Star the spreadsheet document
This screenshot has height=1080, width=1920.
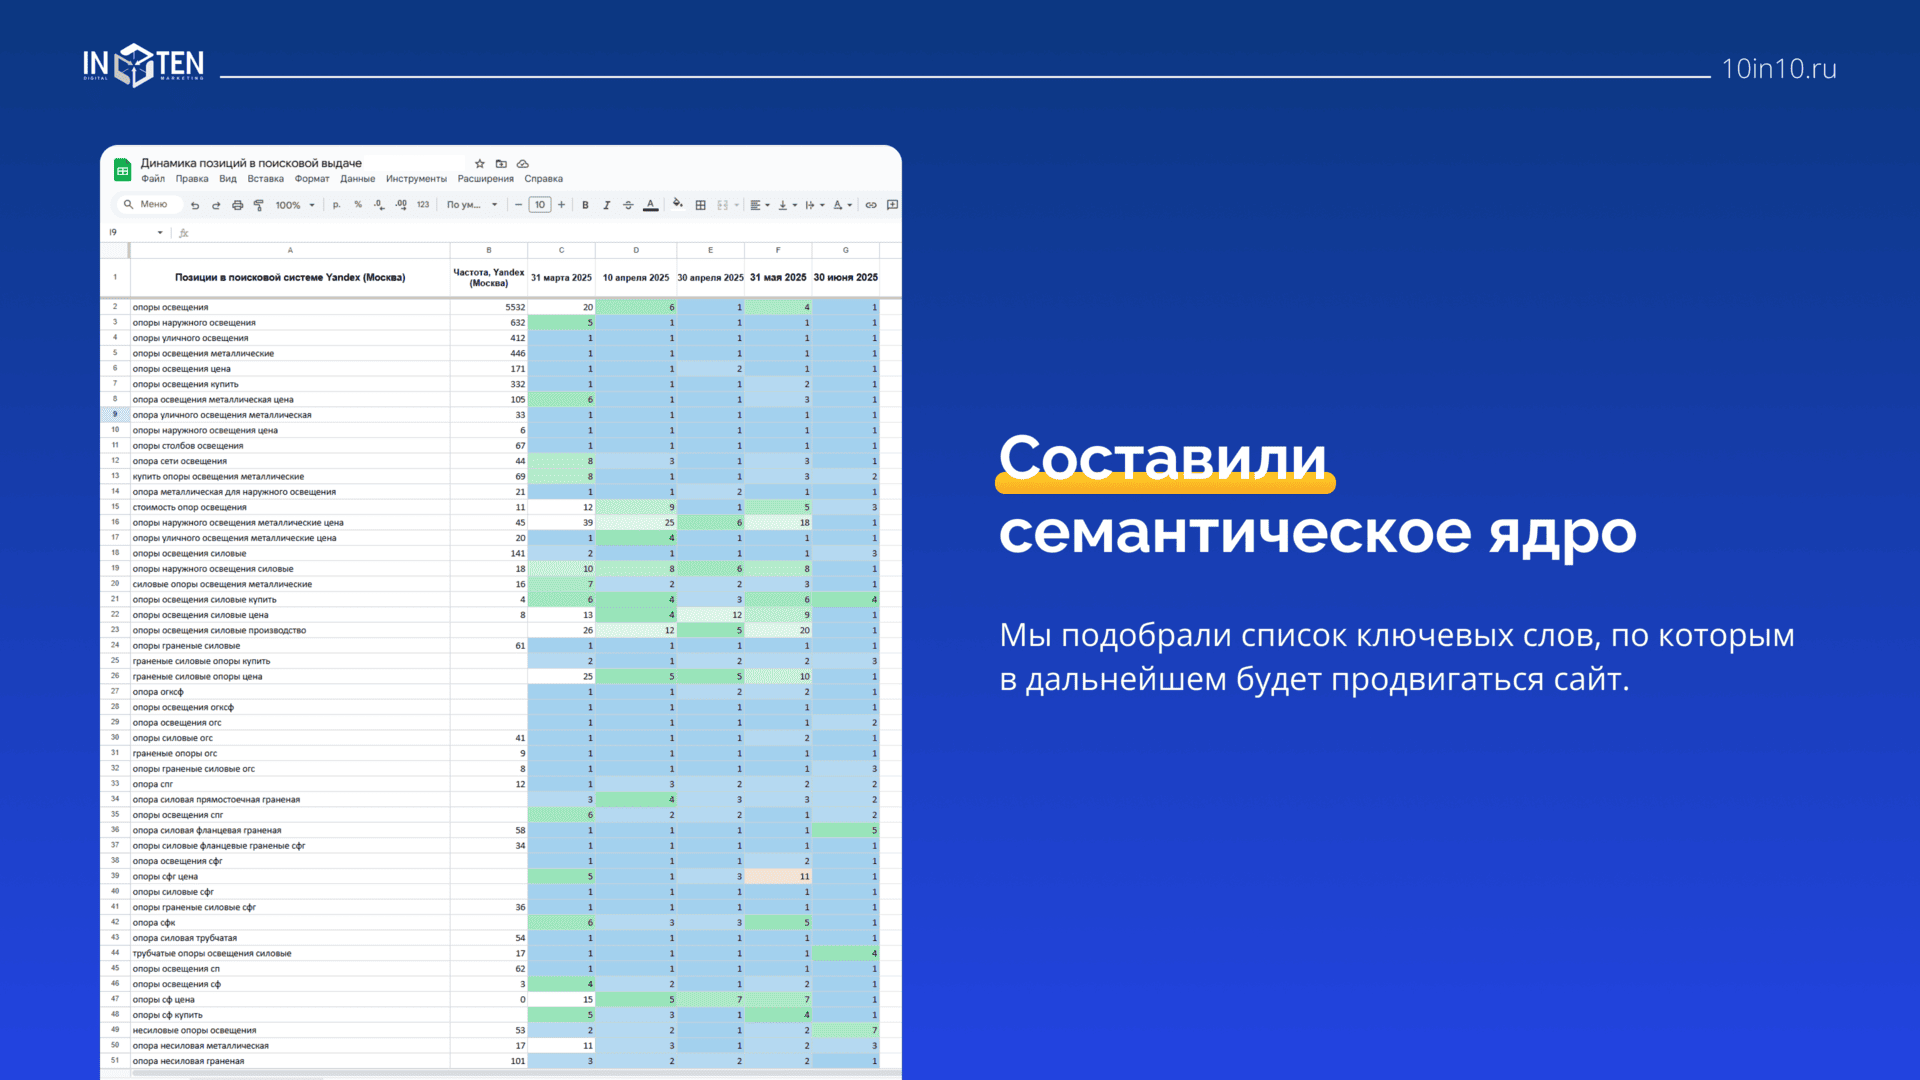[480, 163]
